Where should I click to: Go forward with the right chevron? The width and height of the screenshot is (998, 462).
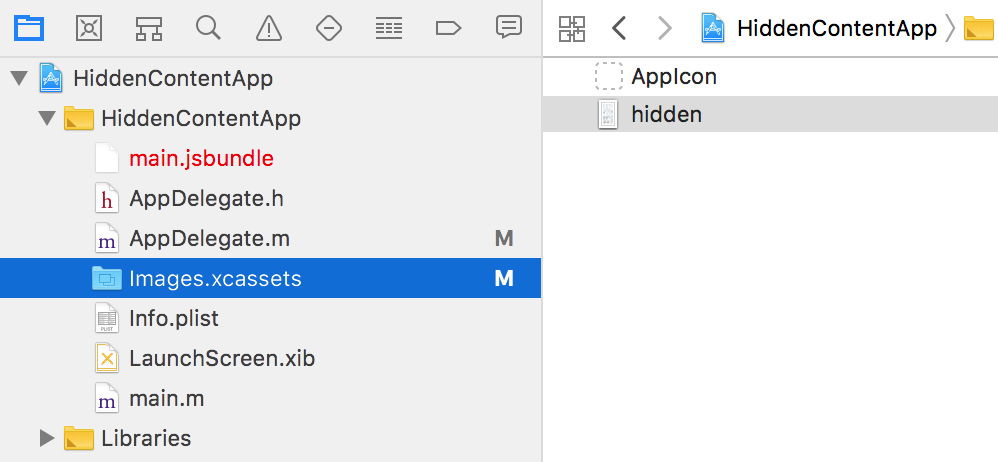tap(664, 28)
